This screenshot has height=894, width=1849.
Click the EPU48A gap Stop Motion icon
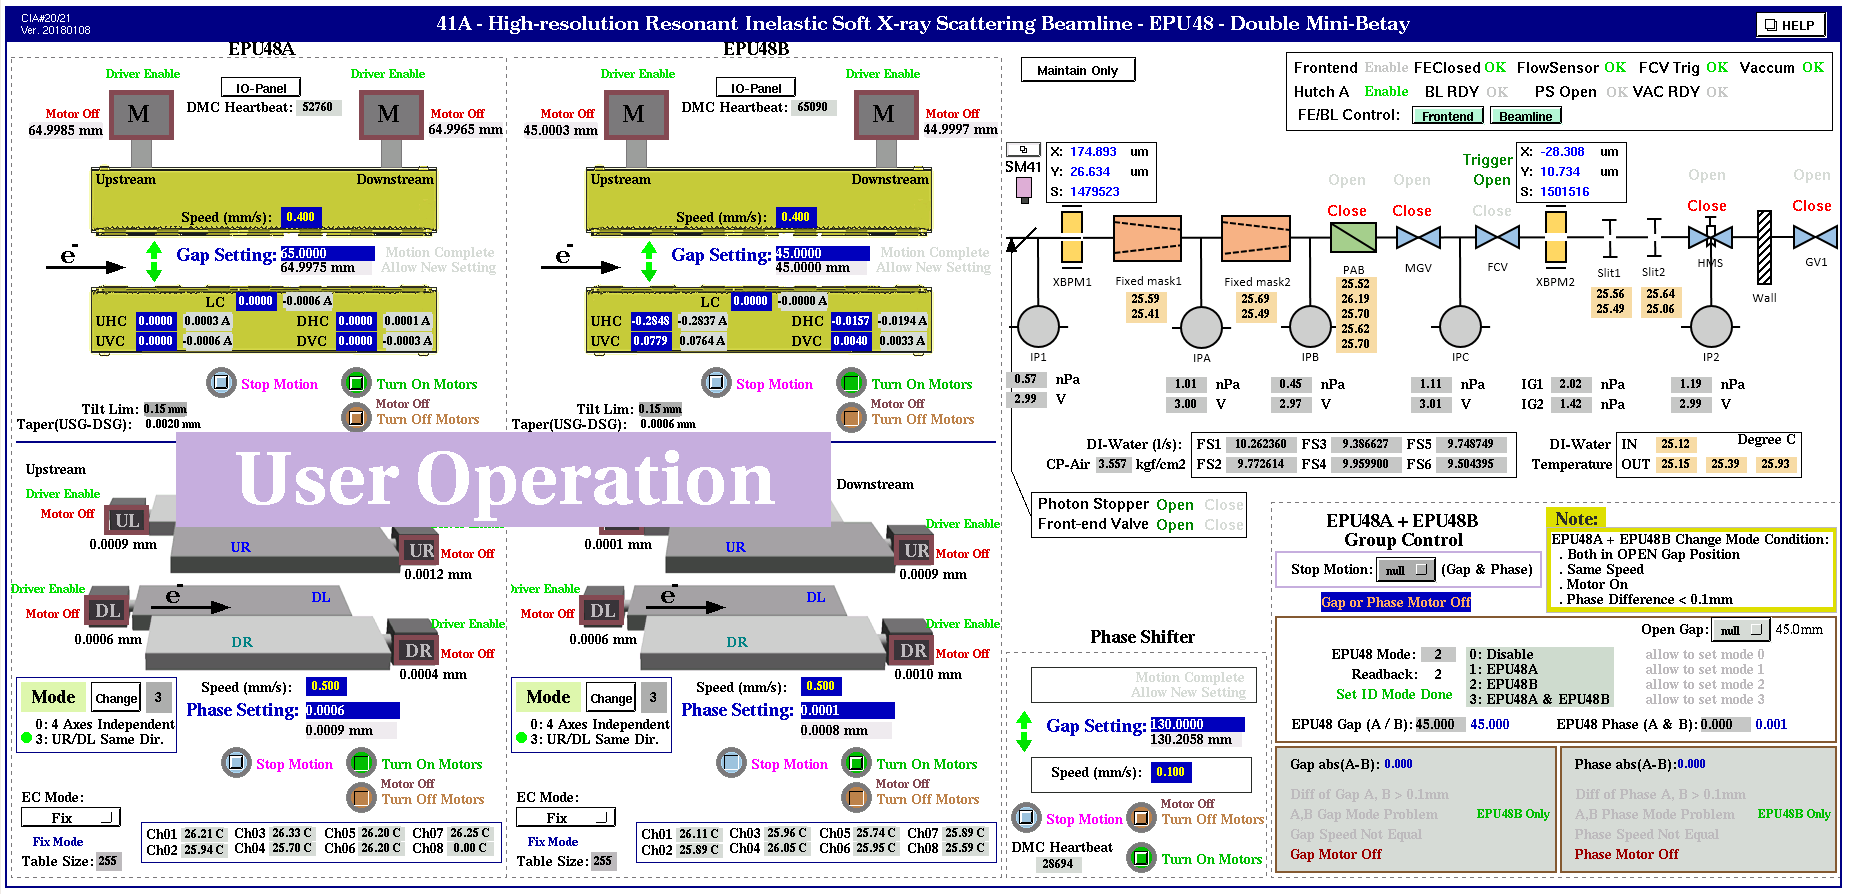point(222,383)
